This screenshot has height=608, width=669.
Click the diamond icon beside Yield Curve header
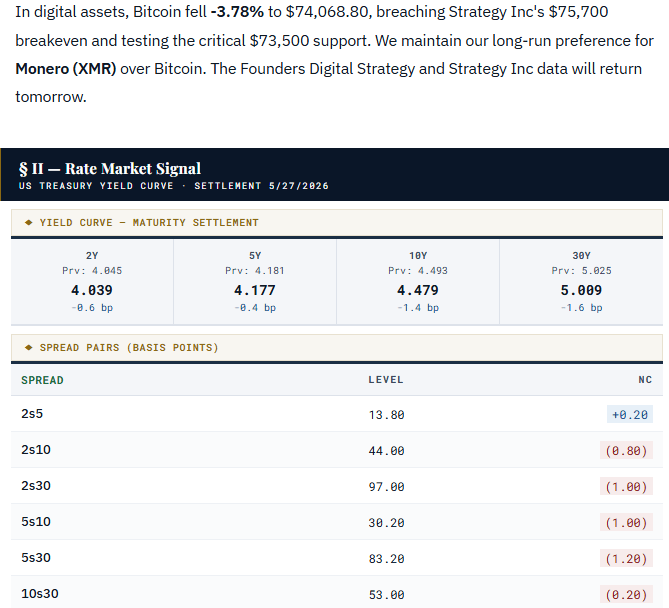pos(29,222)
